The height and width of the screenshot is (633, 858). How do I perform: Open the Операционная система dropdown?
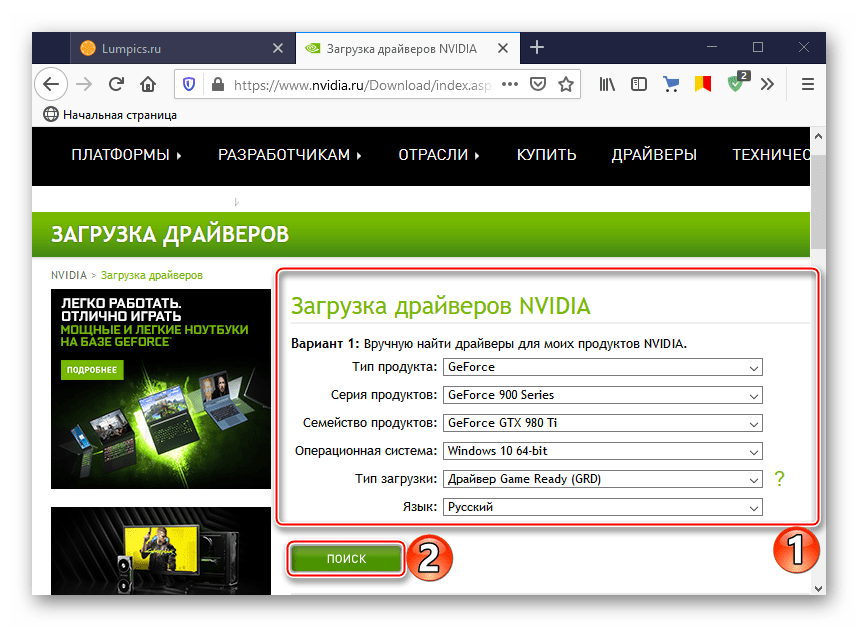pyautogui.click(x=602, y=451)
